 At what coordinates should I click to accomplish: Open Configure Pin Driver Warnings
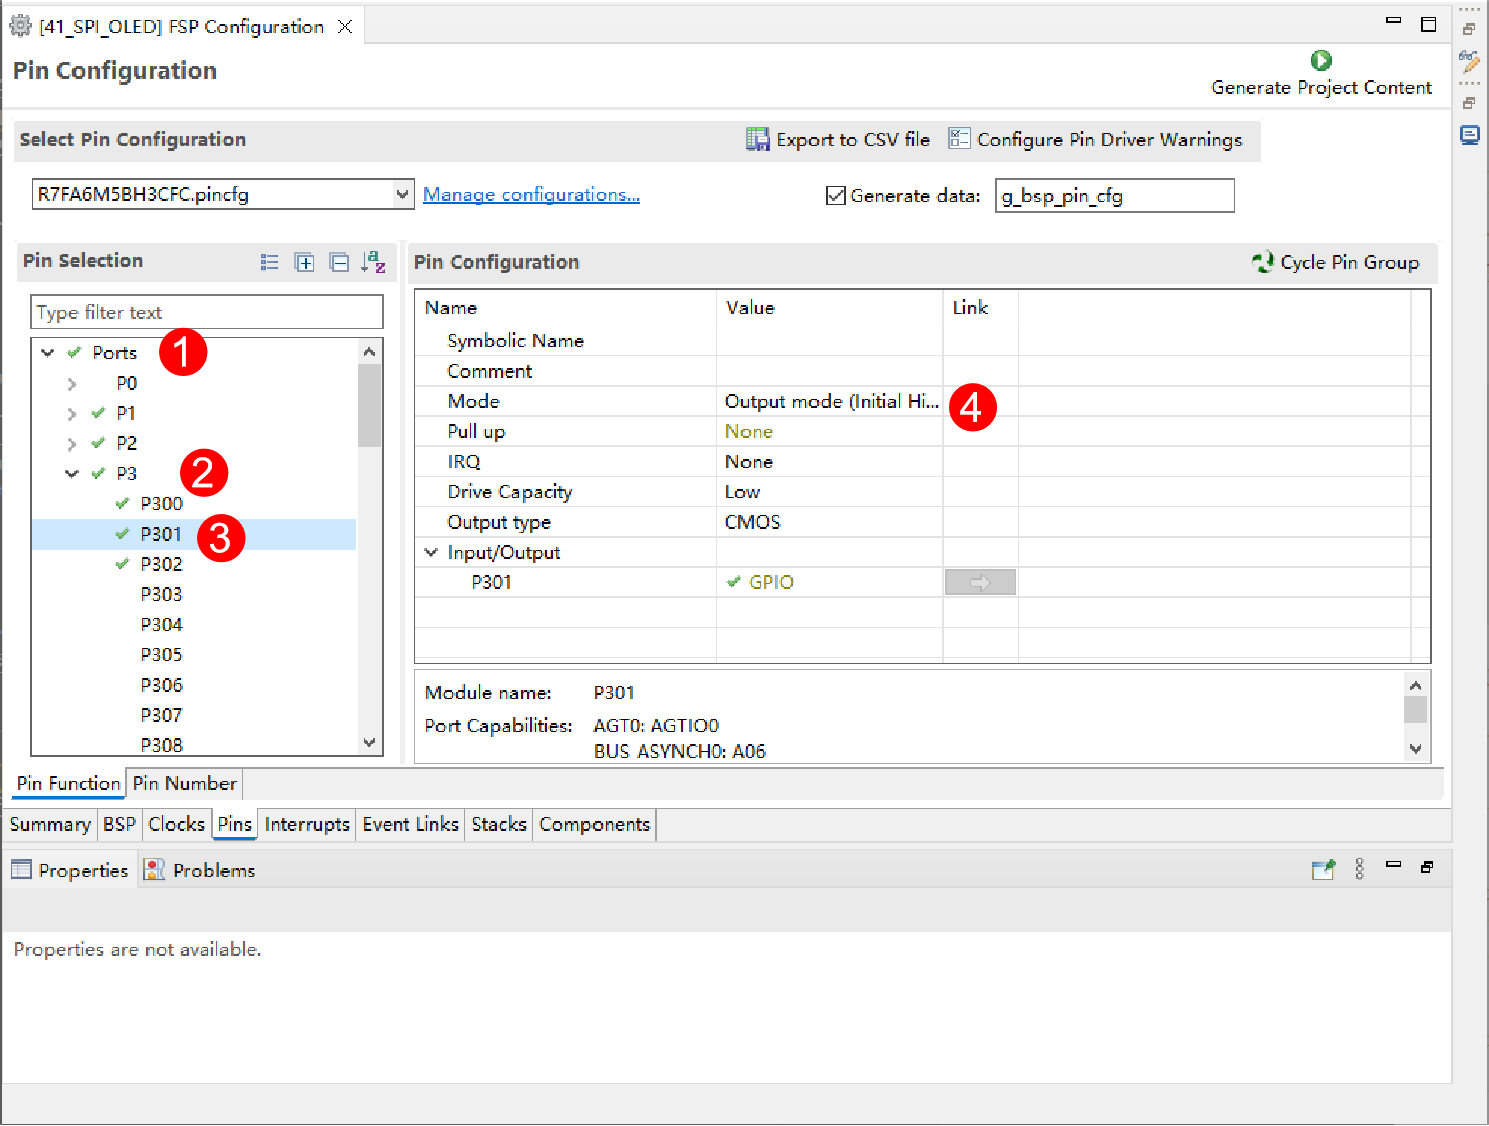pyautogui.click(x=1095, y=139)
